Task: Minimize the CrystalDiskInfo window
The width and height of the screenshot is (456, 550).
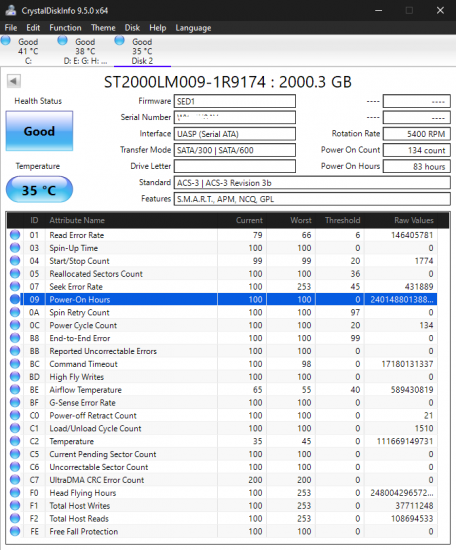Action: coord(378,11)
